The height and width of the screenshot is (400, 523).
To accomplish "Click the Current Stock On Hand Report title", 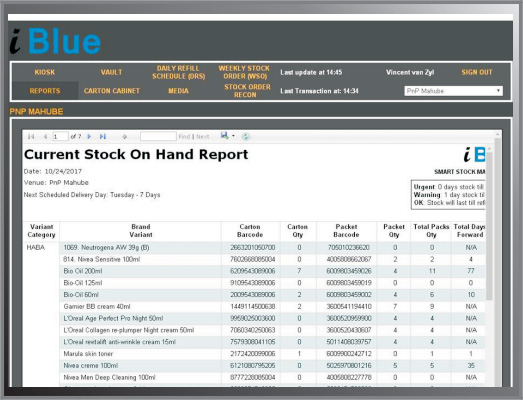I will click(x=136, y=154).
